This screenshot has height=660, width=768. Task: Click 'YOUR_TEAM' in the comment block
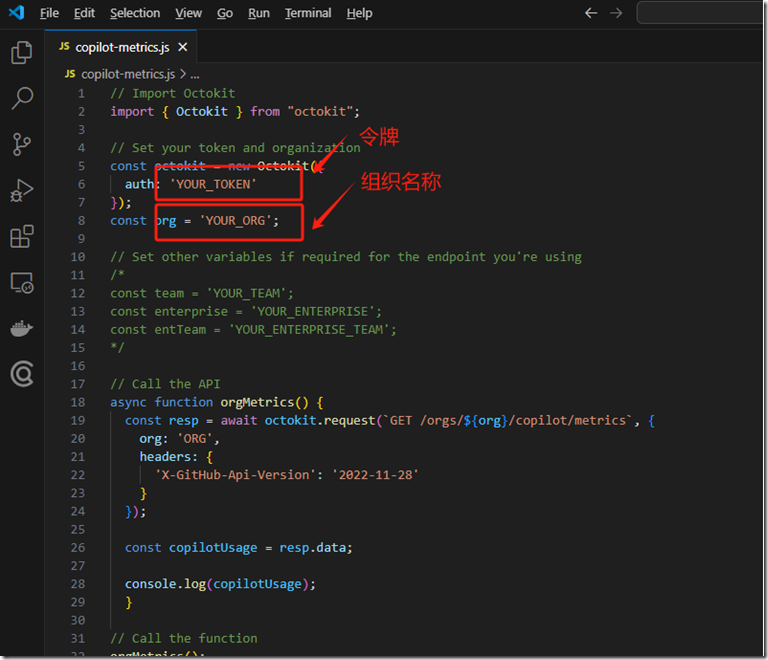pos(246,293)
